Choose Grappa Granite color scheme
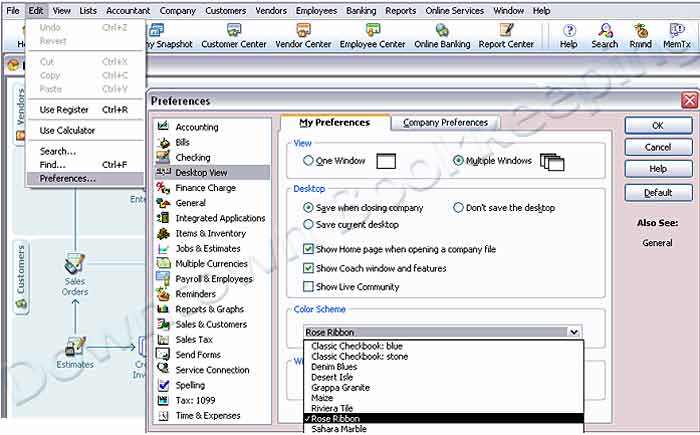700x435 pixels. (x=443, y=388)
